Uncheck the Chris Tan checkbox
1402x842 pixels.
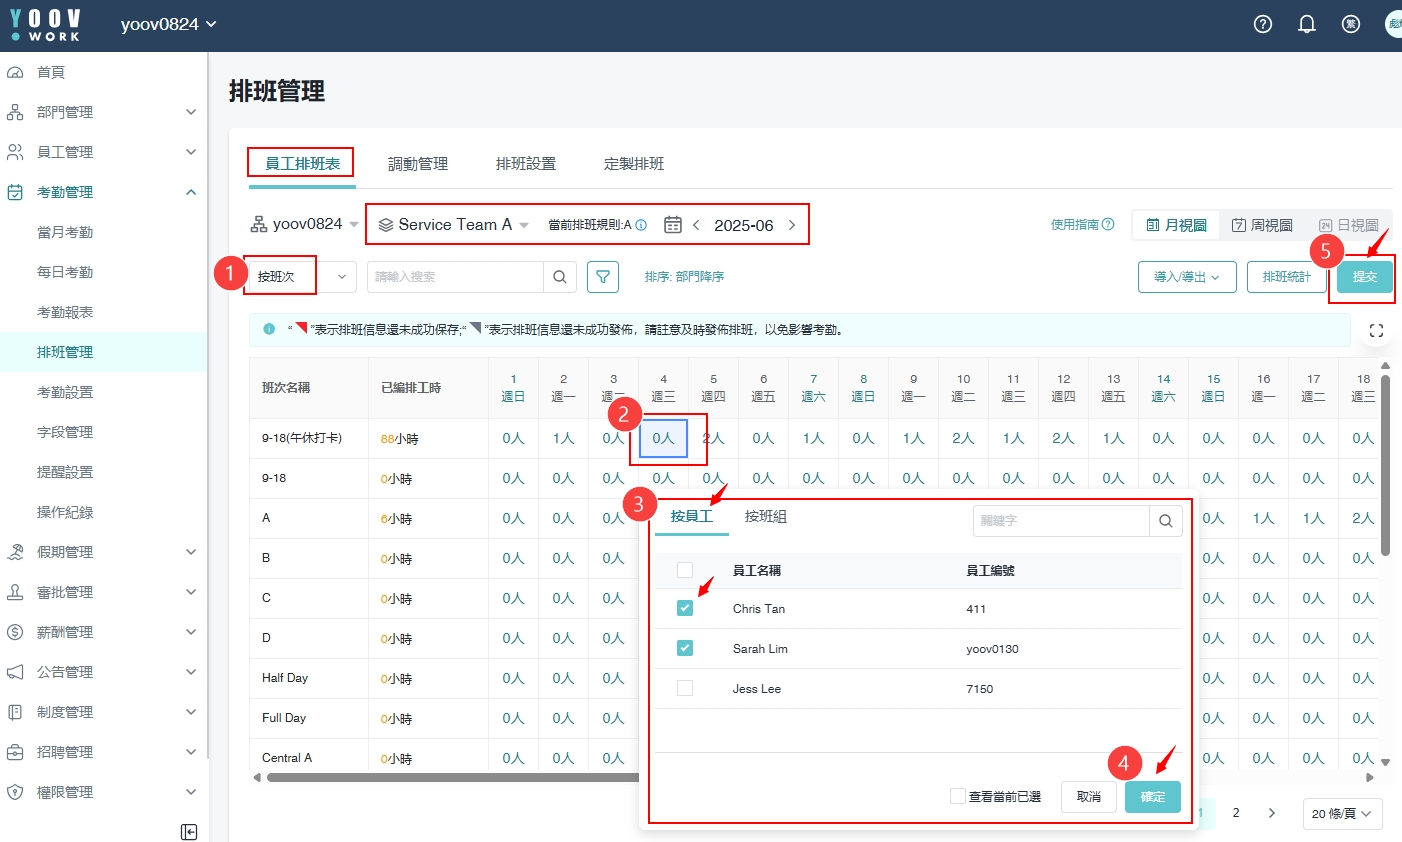coord(685,608)
